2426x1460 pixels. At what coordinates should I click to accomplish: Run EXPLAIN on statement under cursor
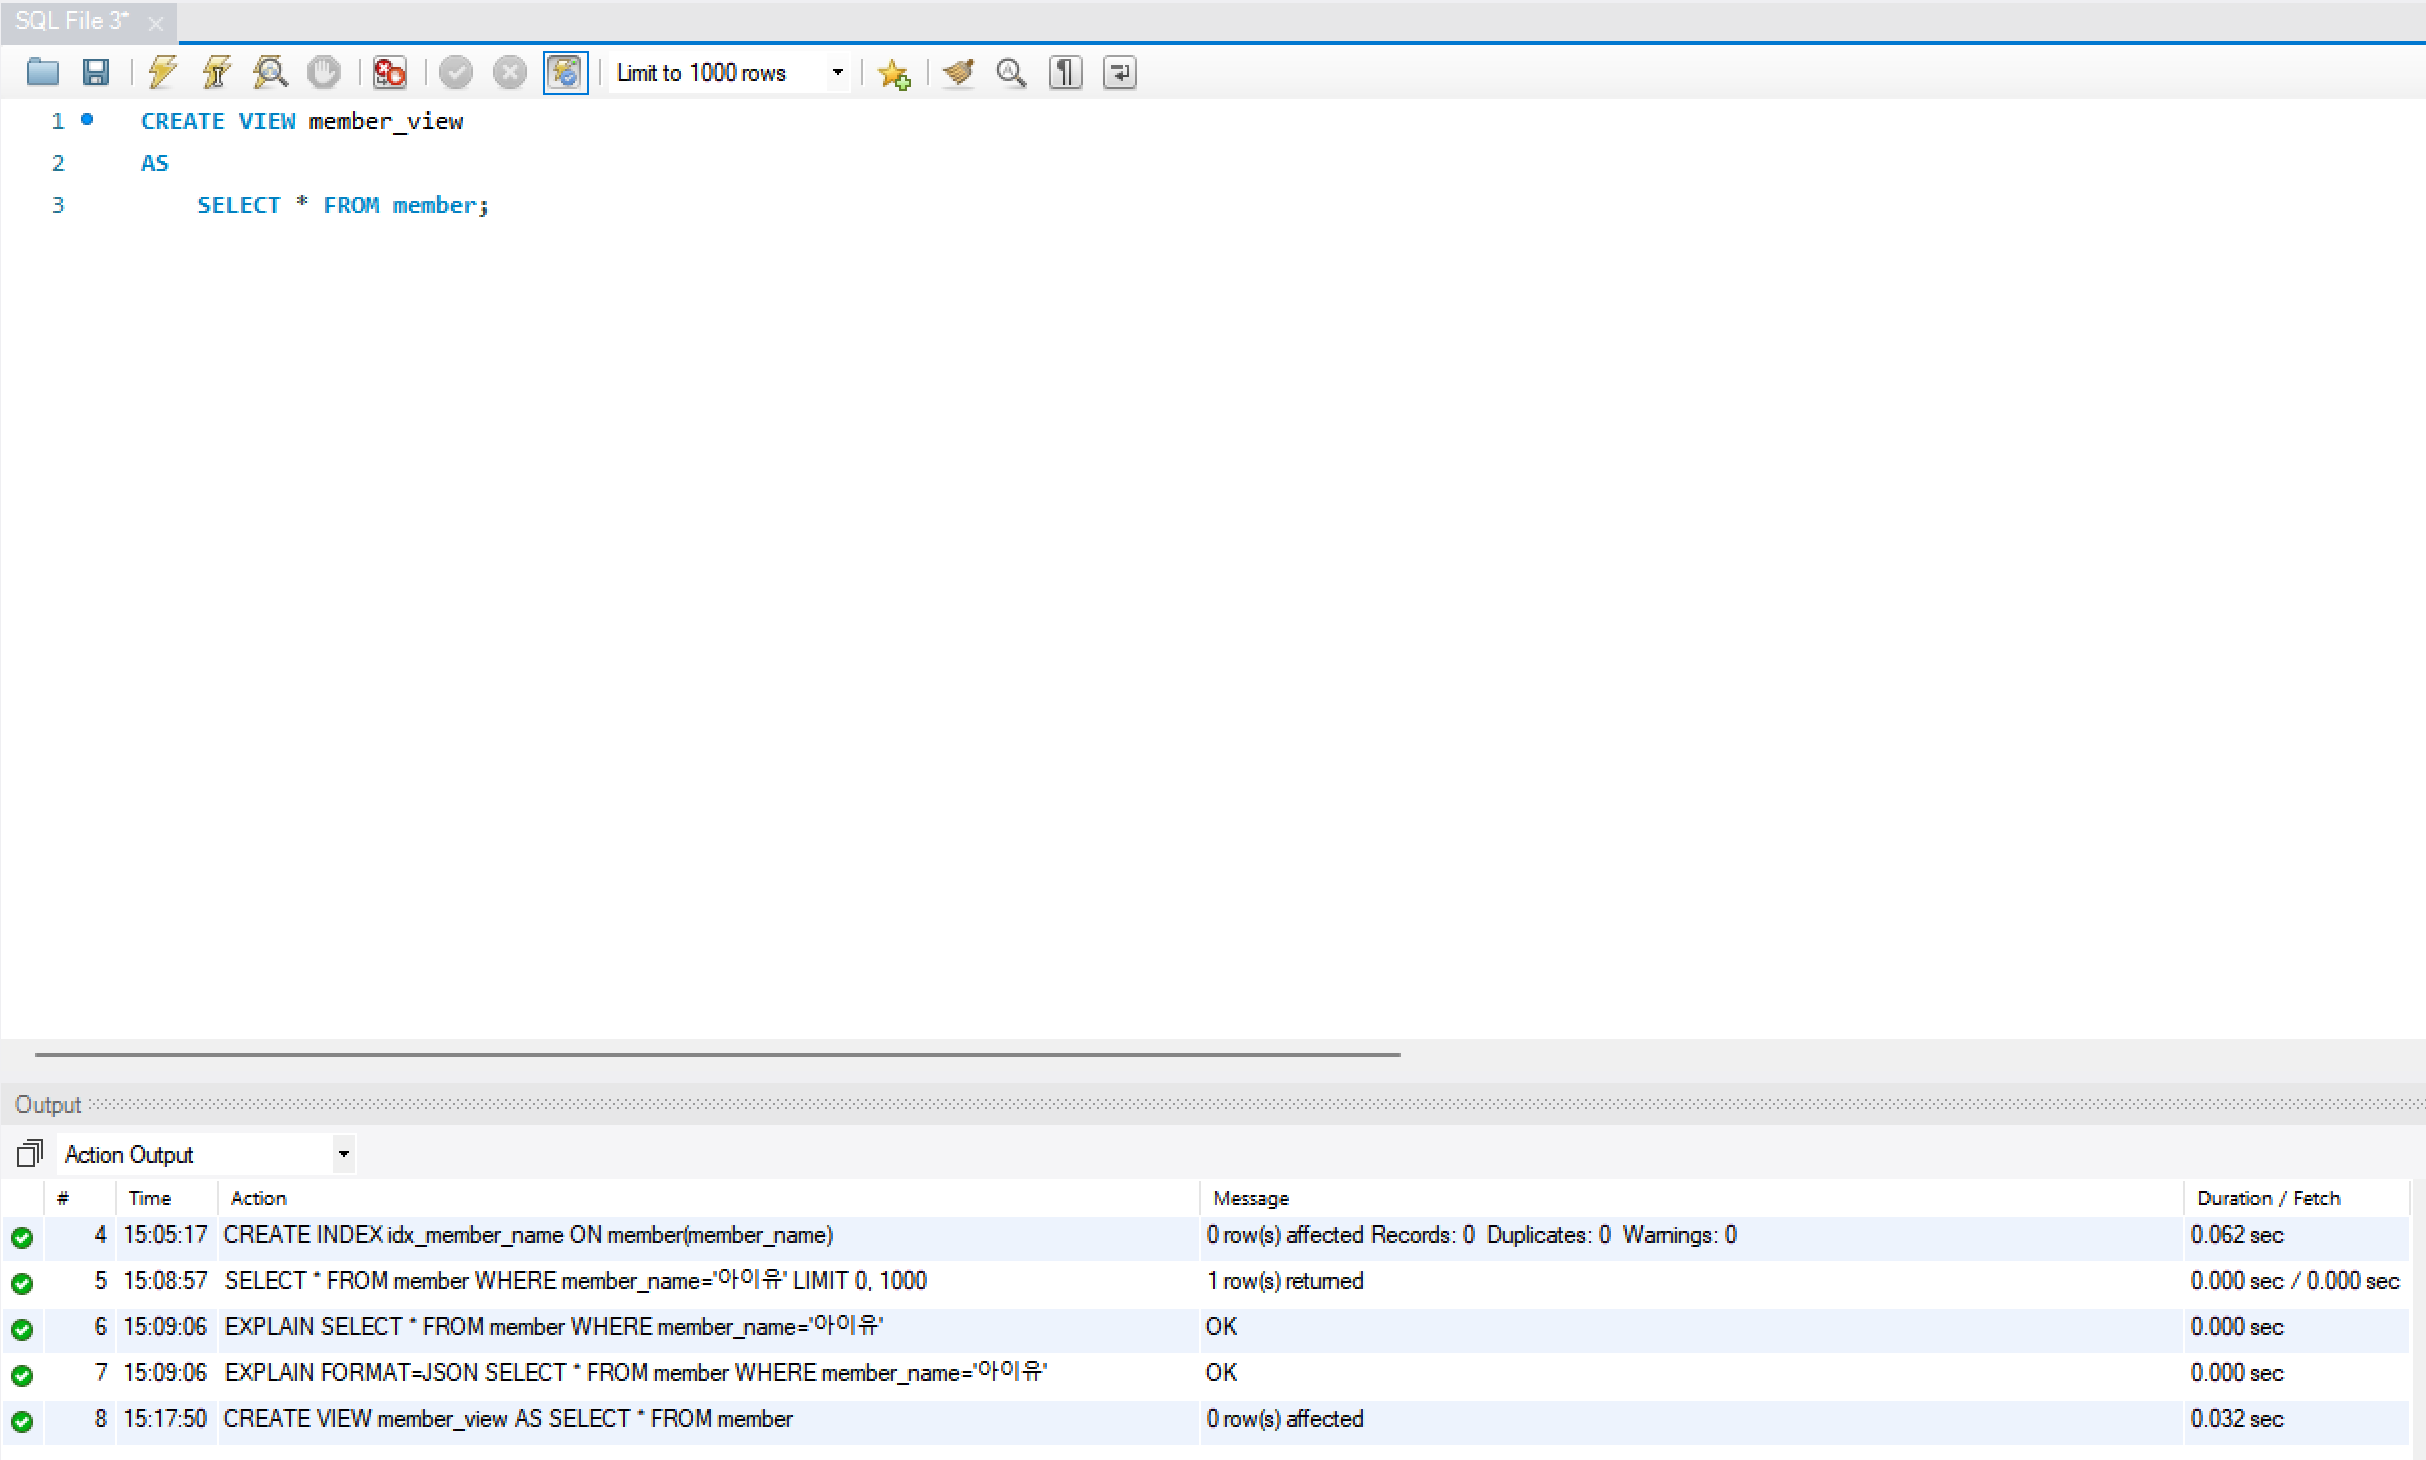(270, 72)
